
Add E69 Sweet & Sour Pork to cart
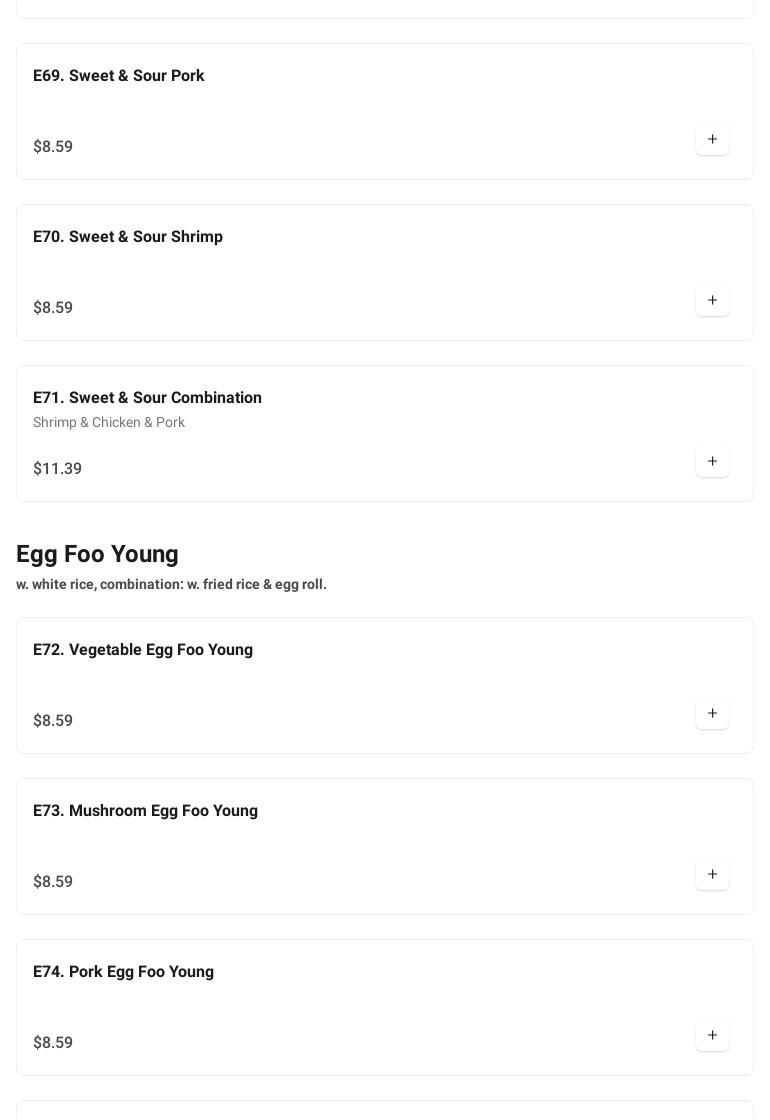tap(712, 139)
